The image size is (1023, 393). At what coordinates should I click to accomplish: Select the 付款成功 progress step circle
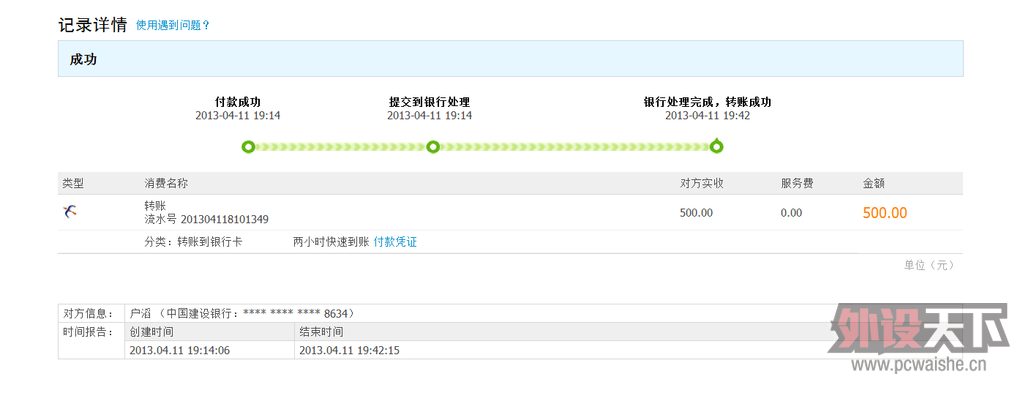tap(248, 147)
